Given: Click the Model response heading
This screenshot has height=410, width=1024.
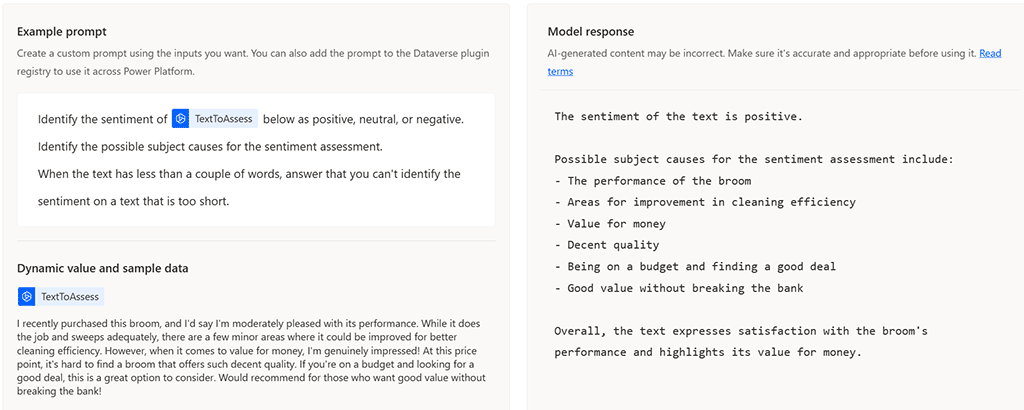Looking at the screenshot, I should pyautogui.click(x=590, y=32).
